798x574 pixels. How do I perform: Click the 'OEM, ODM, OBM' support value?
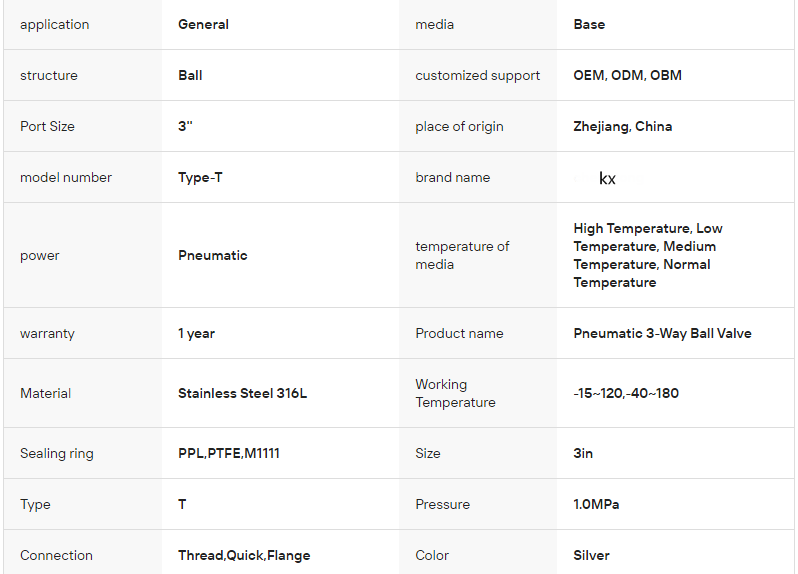[x=627, y=75]
